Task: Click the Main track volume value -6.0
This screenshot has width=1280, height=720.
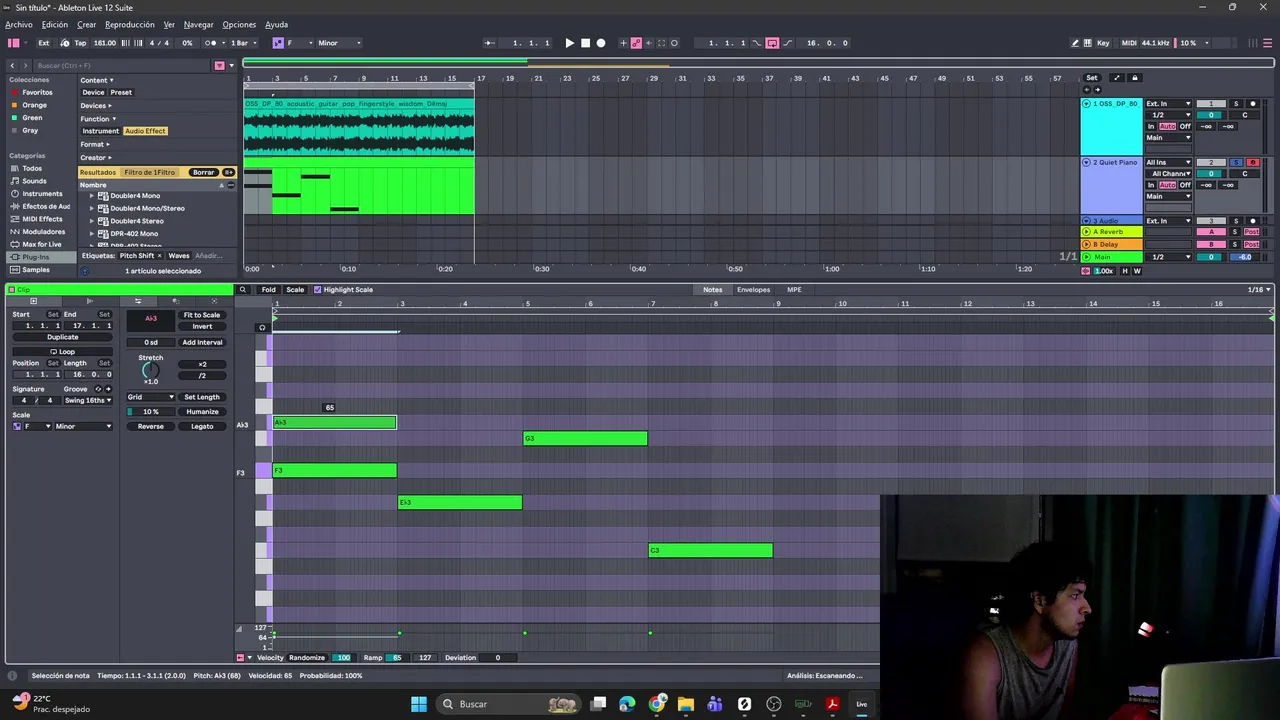Action: pyautogui.click(x=1245, y=257)
